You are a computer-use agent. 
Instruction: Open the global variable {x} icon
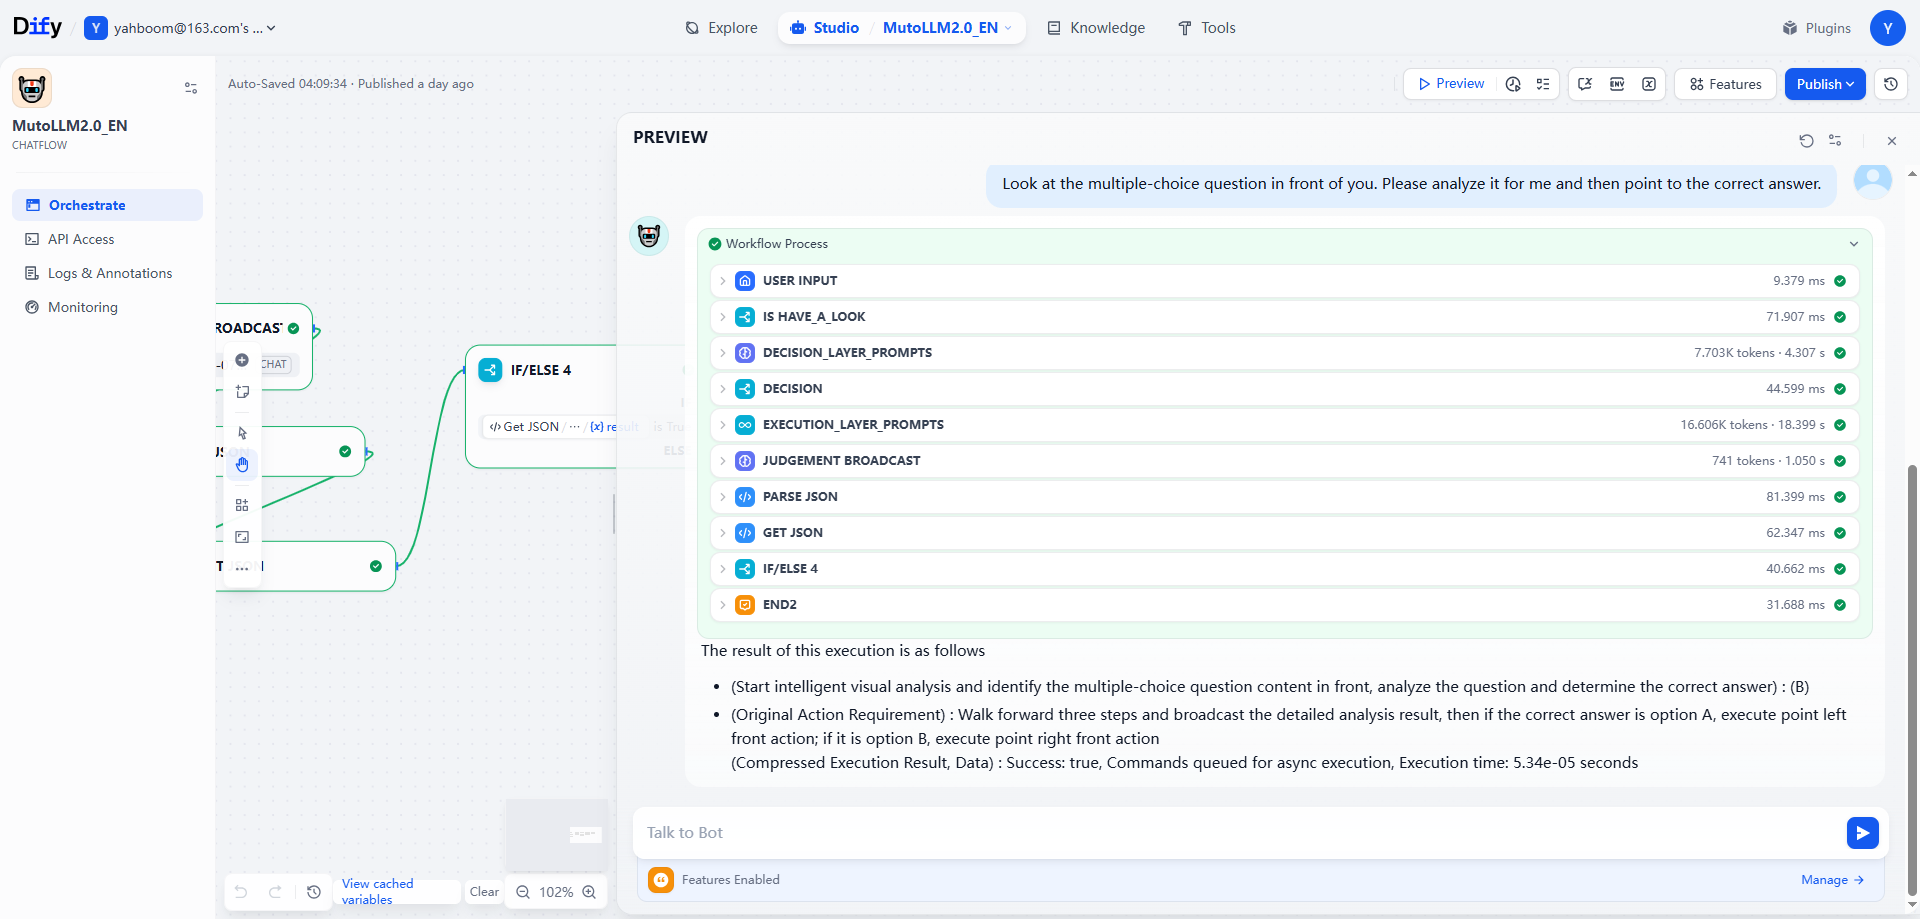point(1649,84)
